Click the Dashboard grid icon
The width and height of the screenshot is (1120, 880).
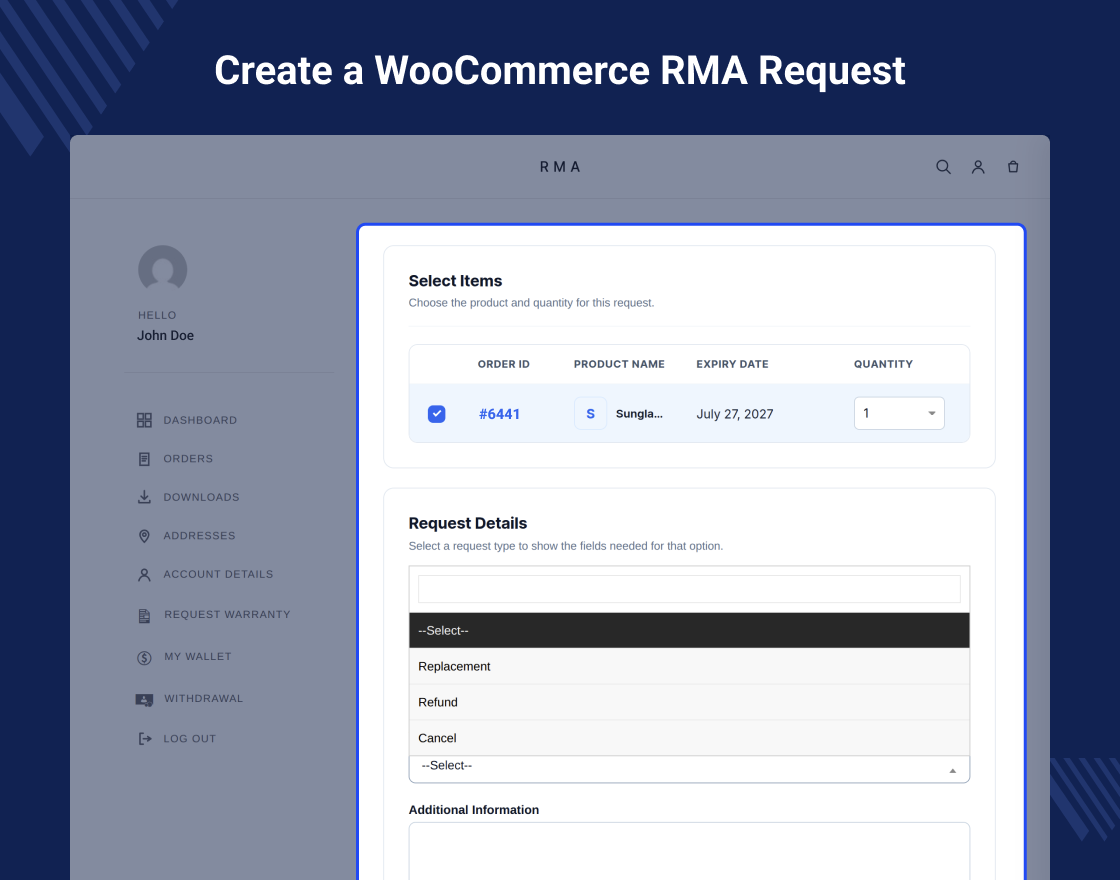(144, 420)
